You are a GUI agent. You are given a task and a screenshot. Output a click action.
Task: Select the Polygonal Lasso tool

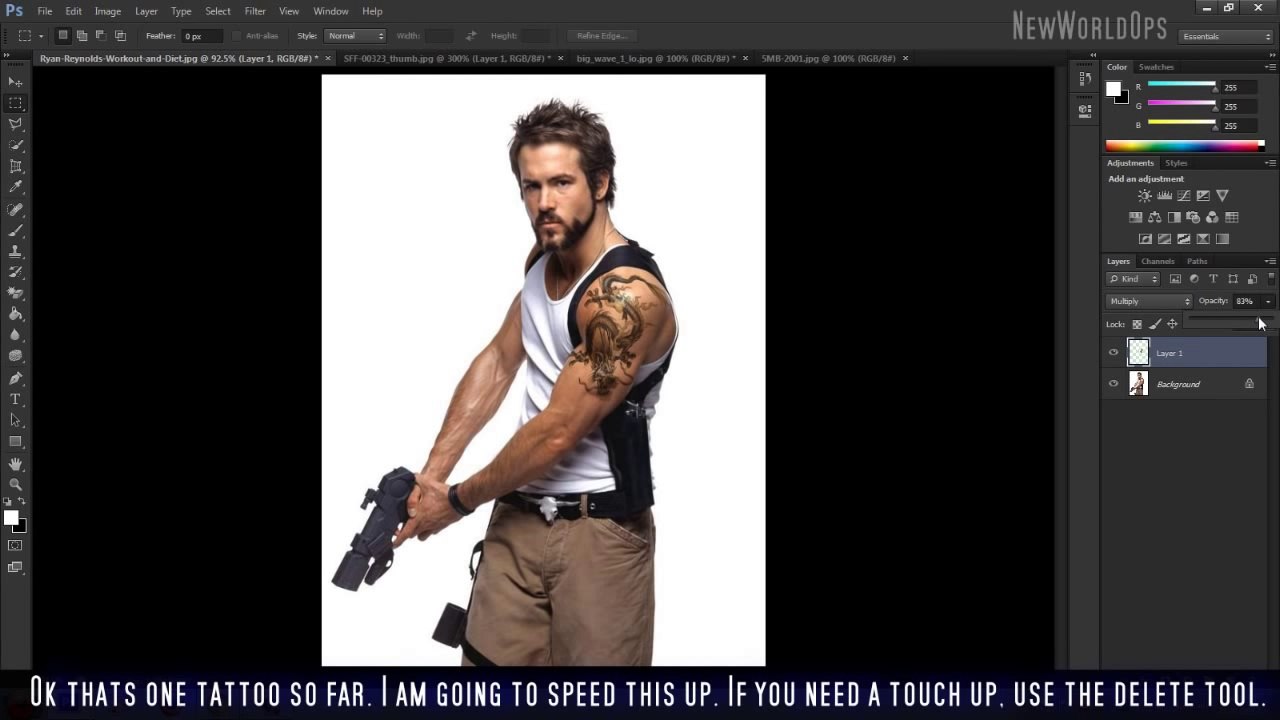pyautogui.click(x=15, y=124)
